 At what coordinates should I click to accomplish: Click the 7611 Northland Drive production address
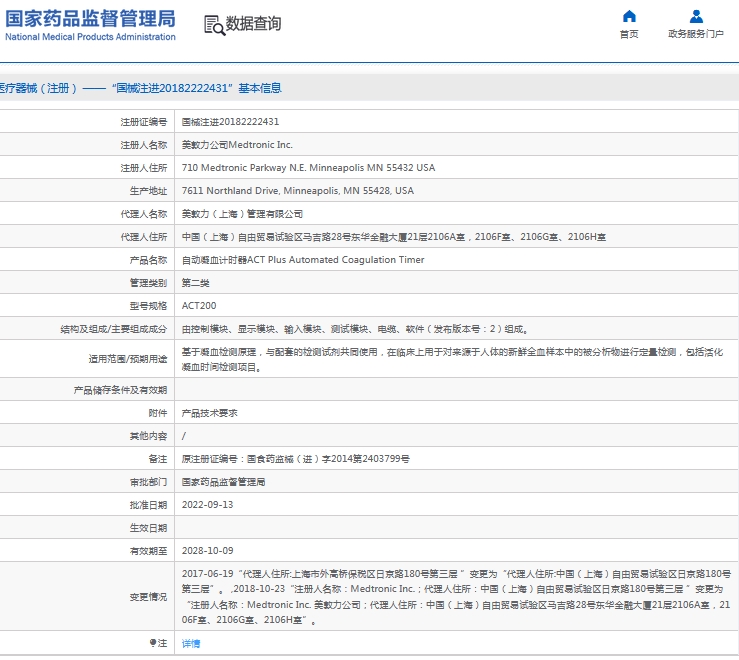[298, 191]
